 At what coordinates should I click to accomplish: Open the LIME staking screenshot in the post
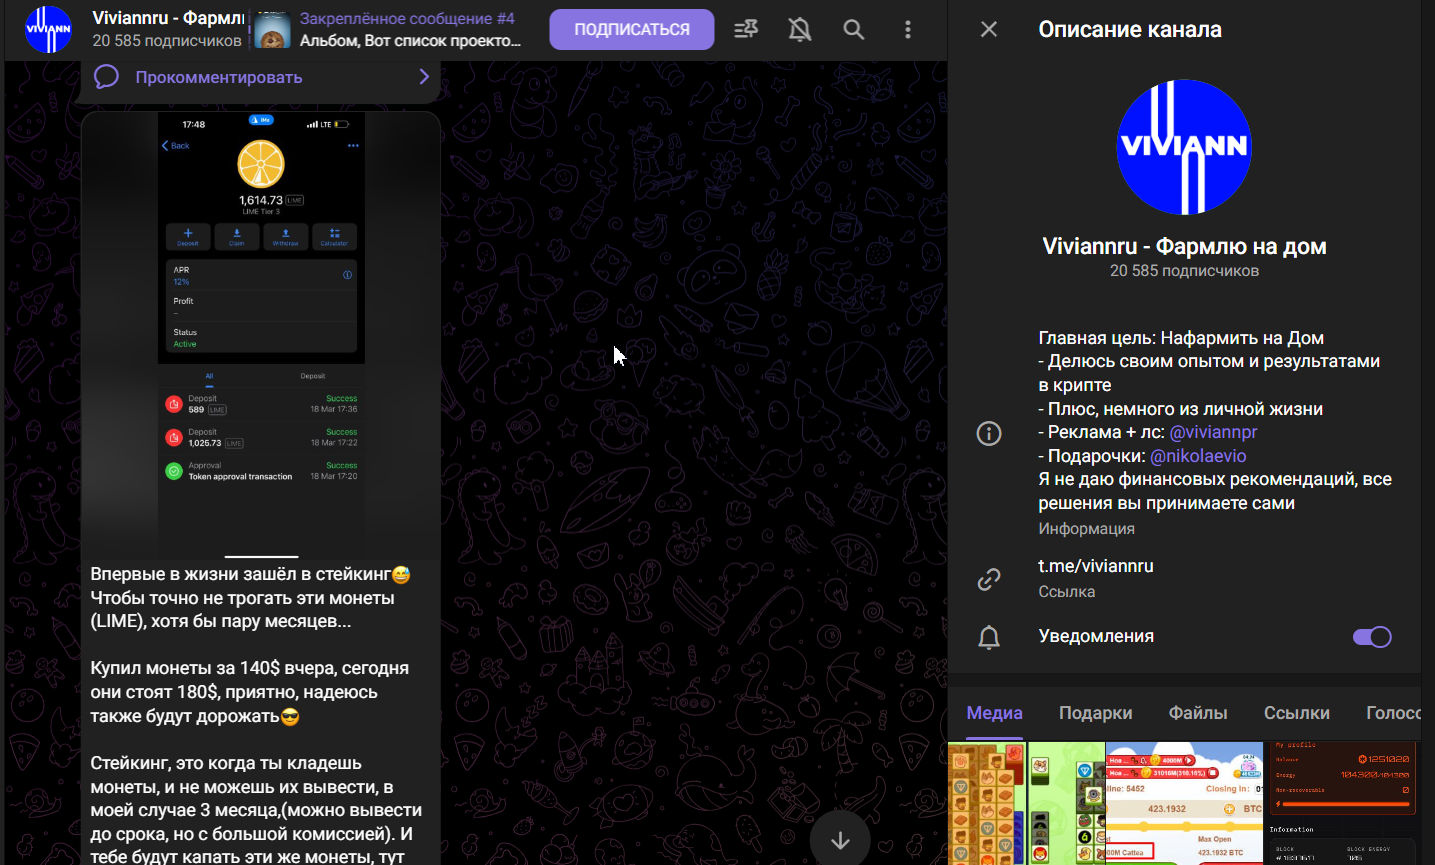[261, 335]
